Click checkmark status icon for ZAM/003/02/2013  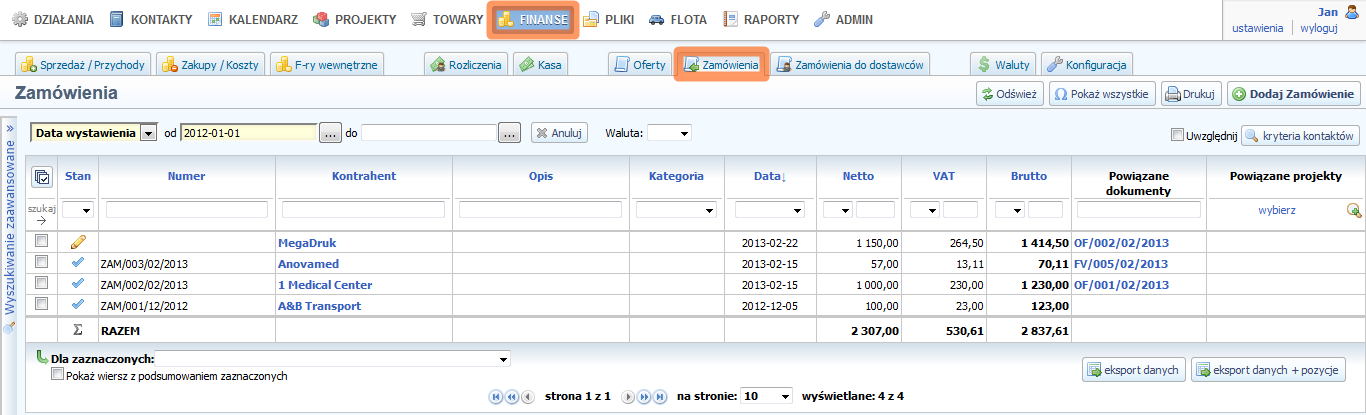pyautogui.click(x=78, y=264)
